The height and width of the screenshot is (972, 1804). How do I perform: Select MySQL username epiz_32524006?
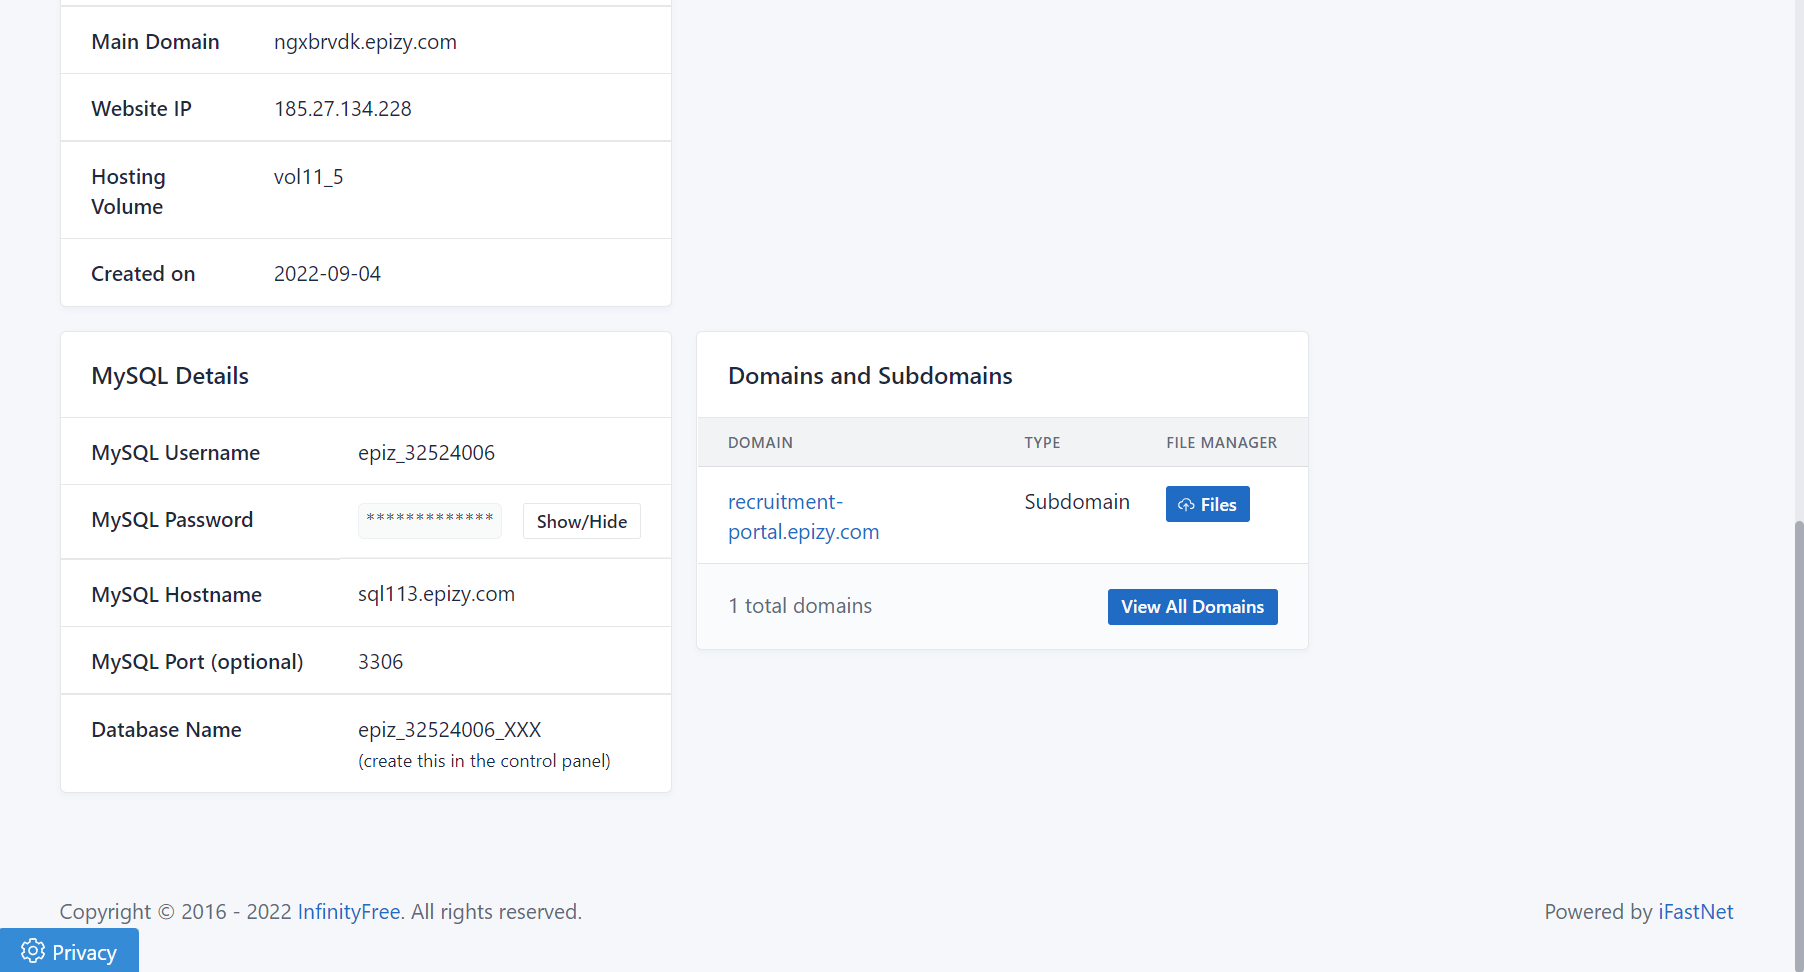click(x=426, y=453)
